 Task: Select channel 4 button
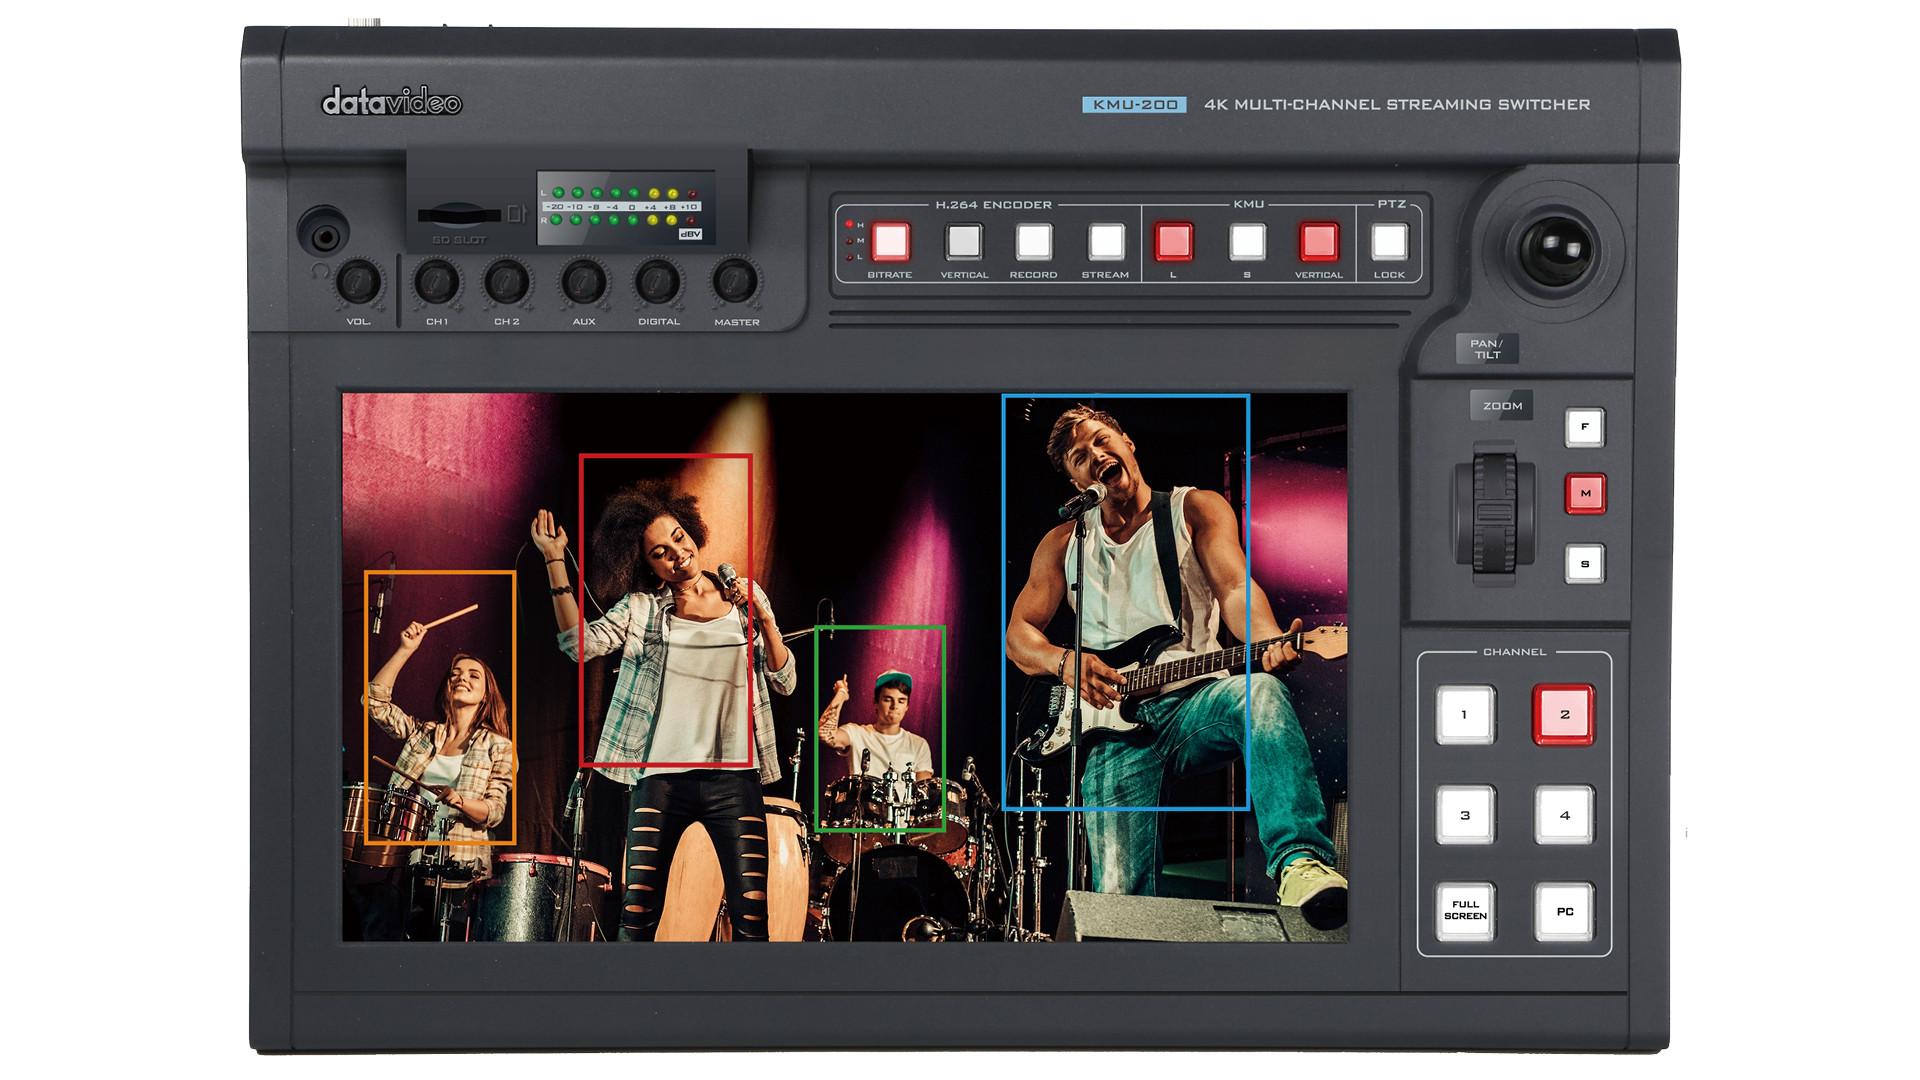[1564, 815]
